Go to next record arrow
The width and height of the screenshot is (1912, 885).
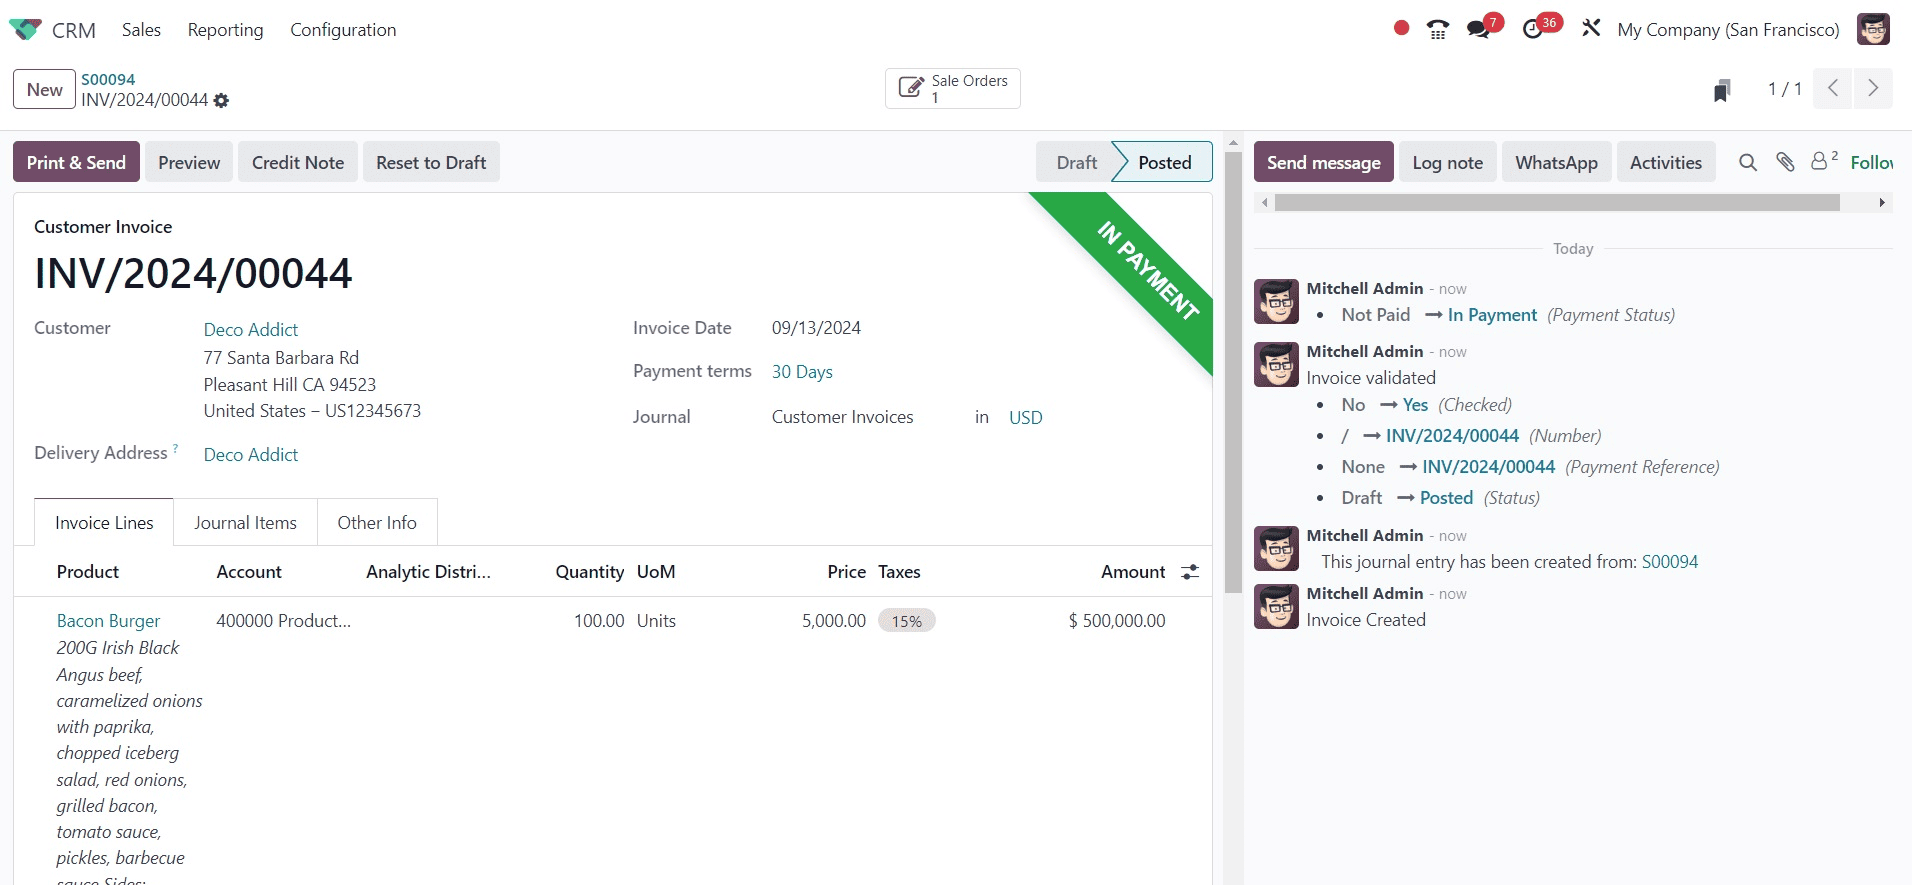[1873, 88]
